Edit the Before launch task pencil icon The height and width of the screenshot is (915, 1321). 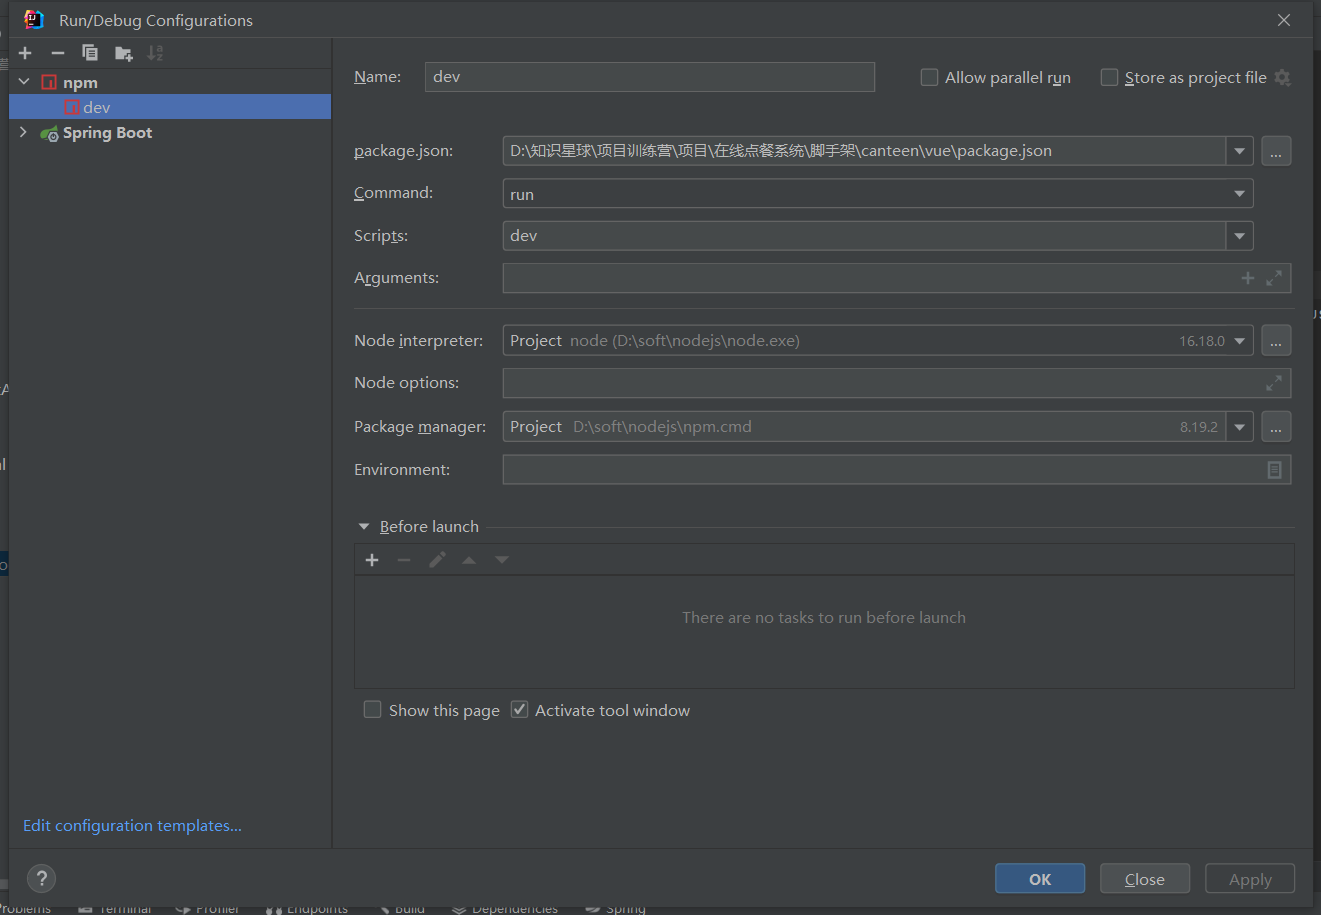pyautogui.click(x=437, y=560)
